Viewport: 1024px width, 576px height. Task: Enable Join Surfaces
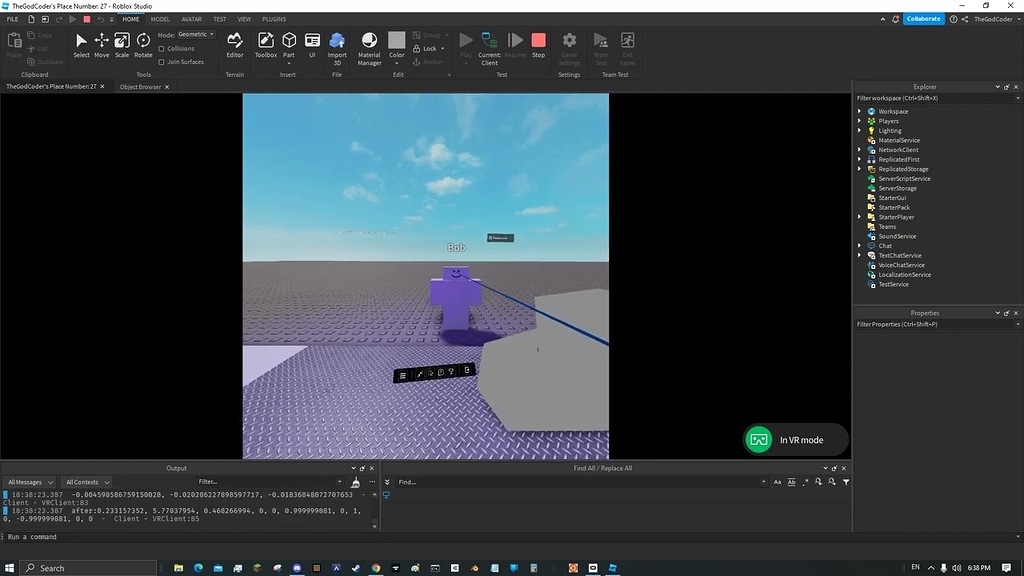coord(162,62)
